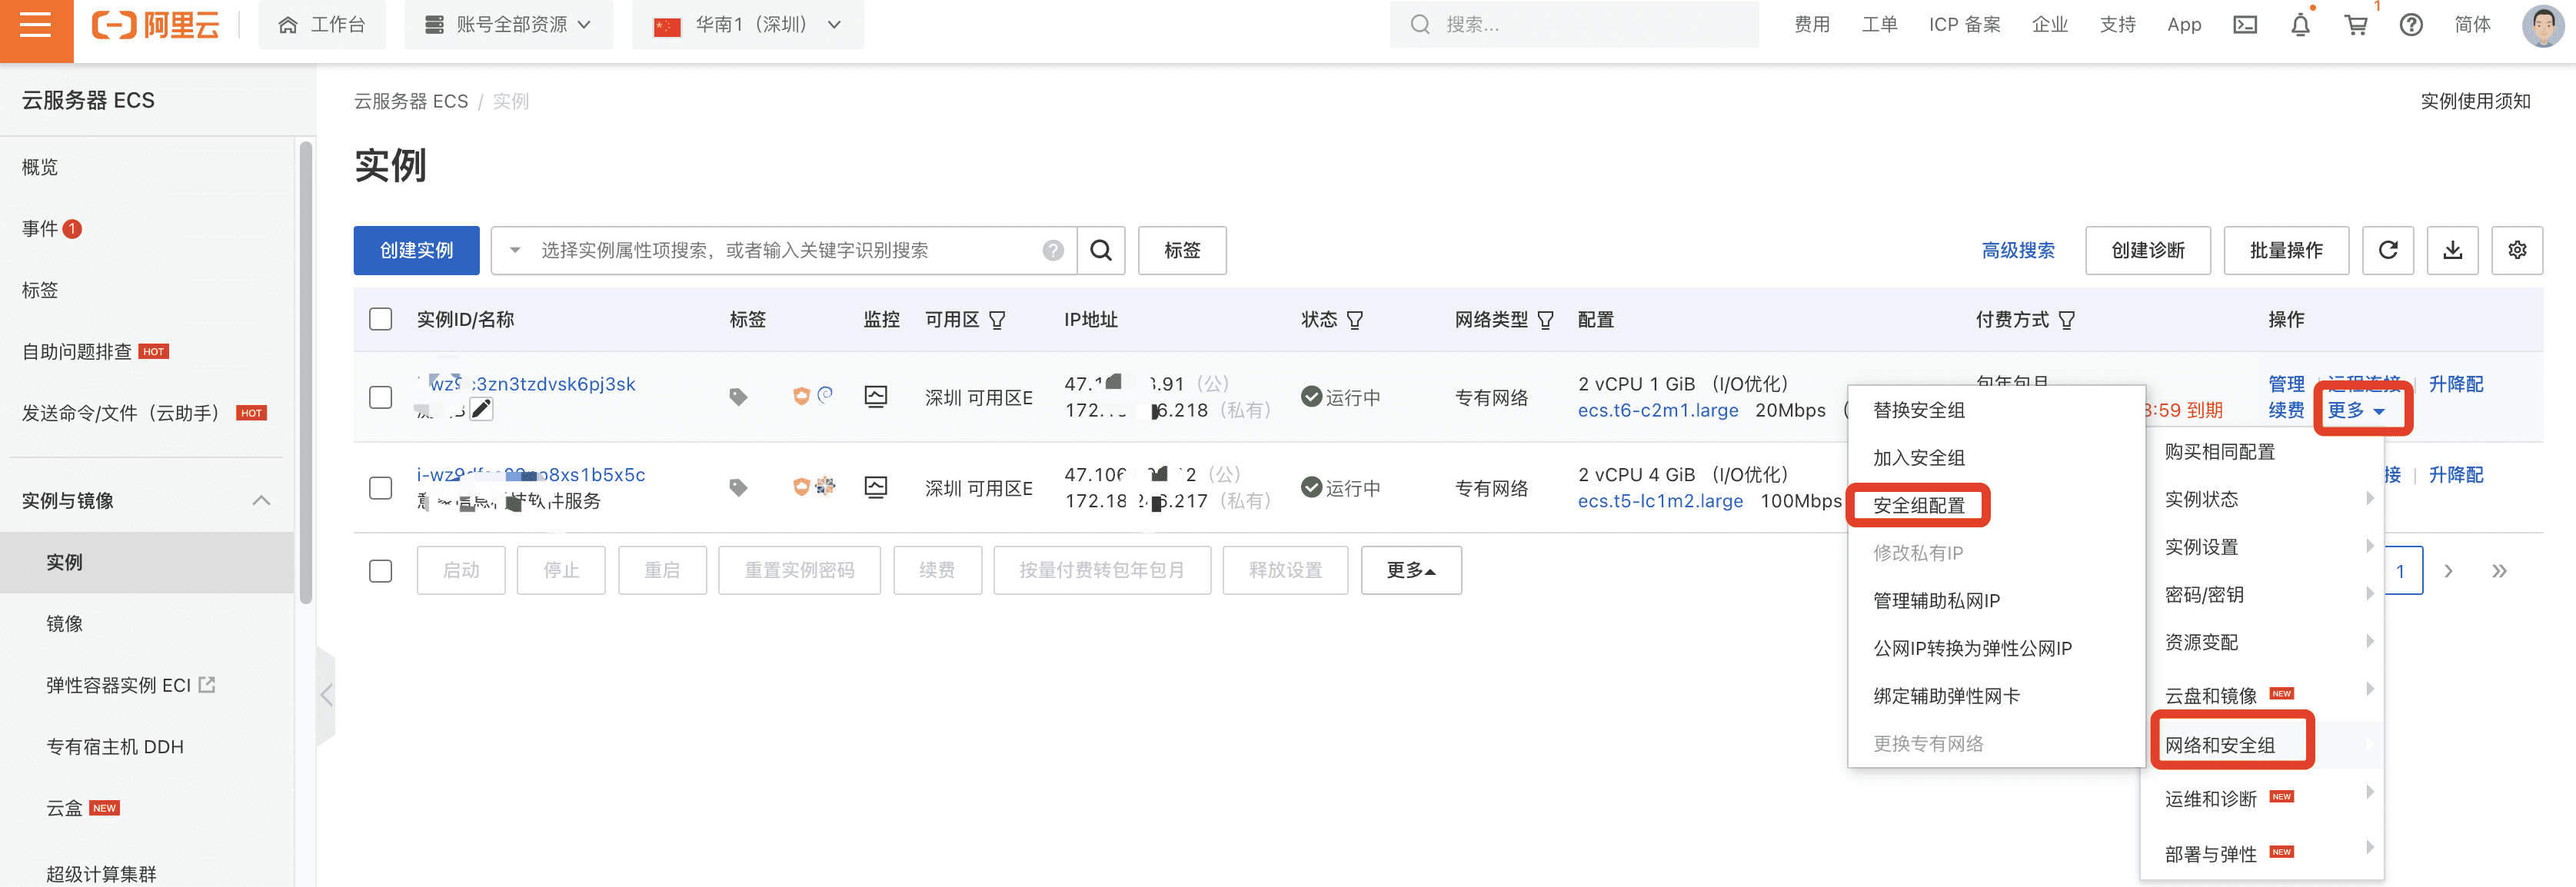Click the export download icon

click(x=2452, y=250)
